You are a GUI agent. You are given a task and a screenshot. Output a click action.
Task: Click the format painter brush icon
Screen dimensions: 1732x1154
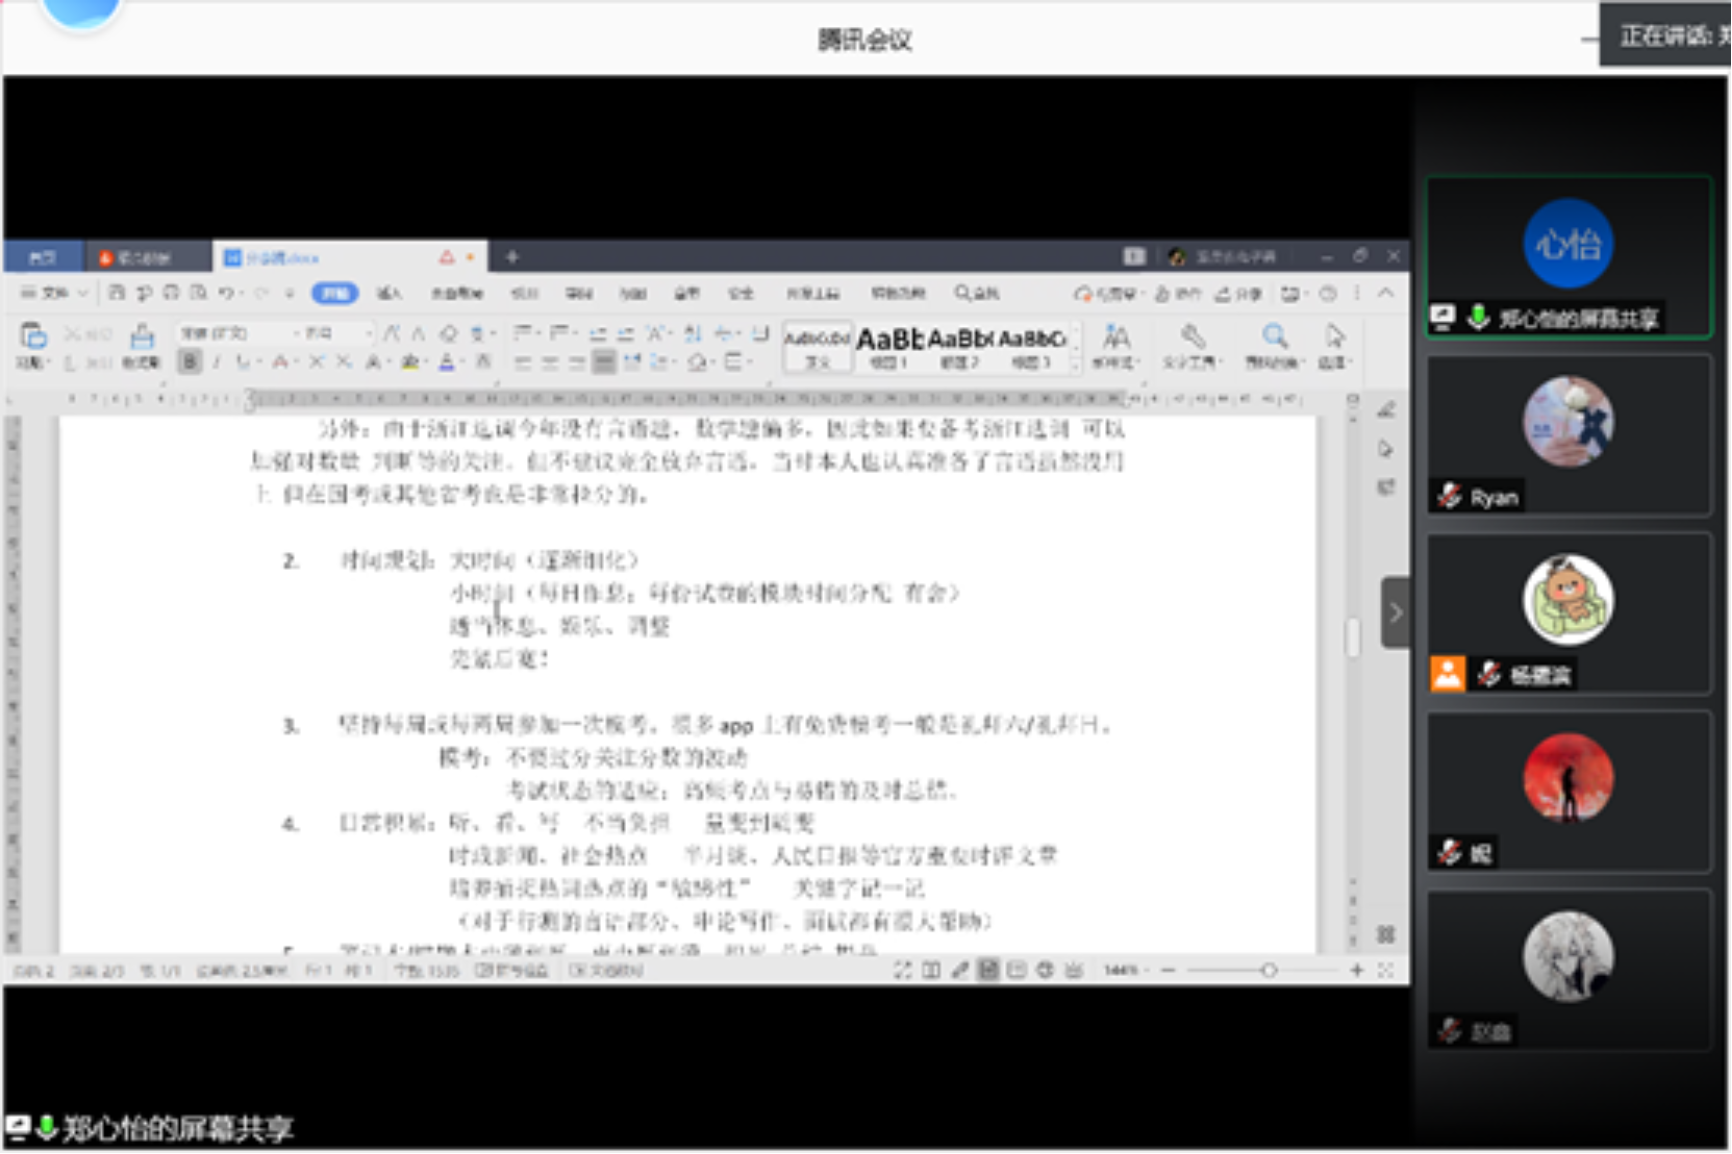point(142,337)
